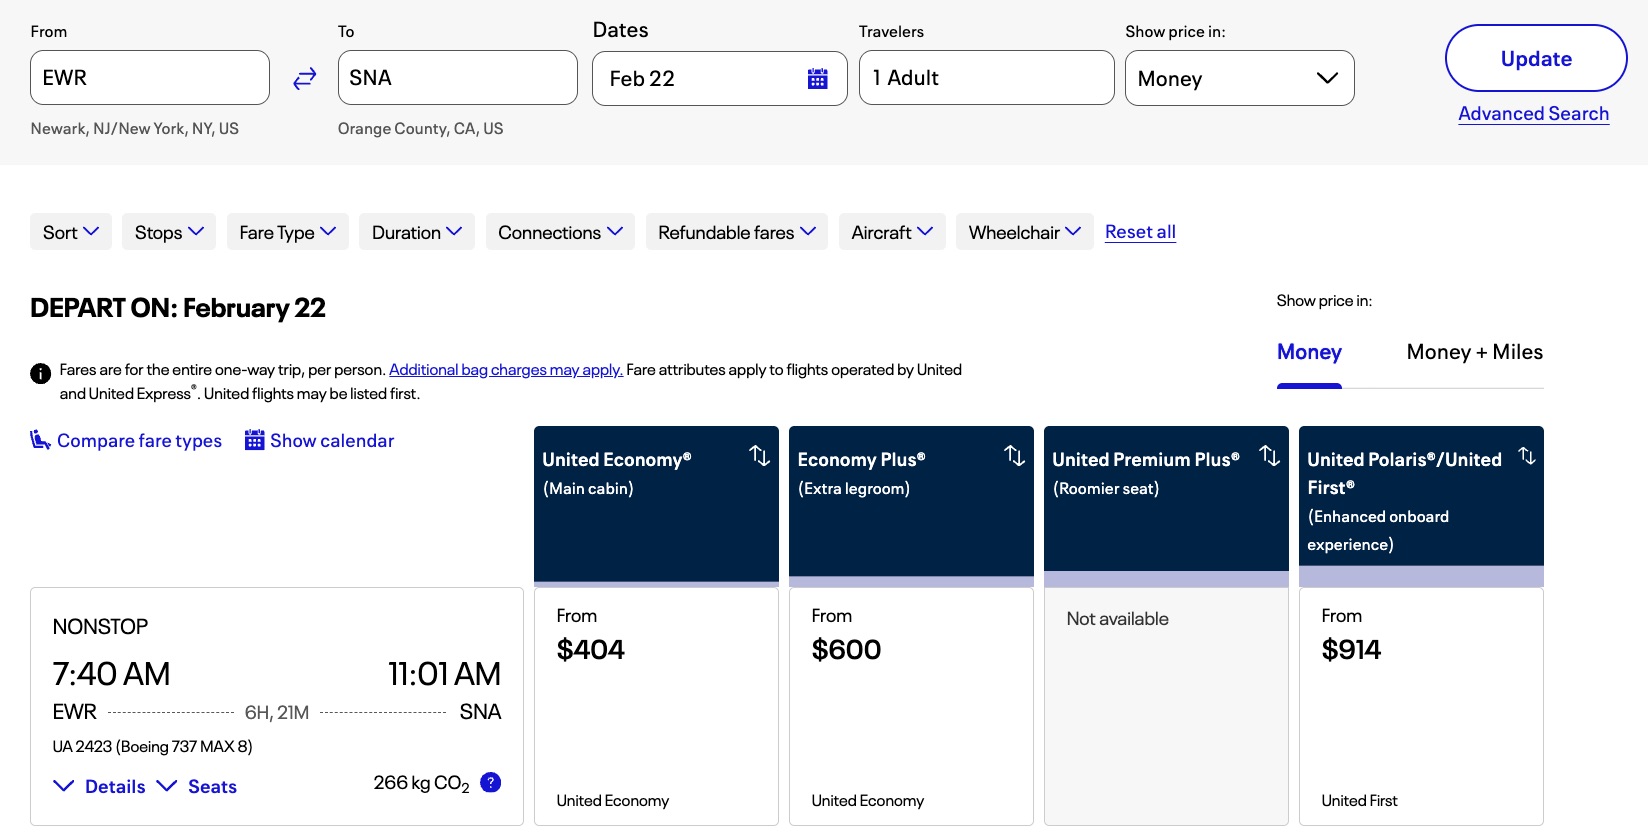
Task: Click the NONSTOP label
Action: coord(100,627)
